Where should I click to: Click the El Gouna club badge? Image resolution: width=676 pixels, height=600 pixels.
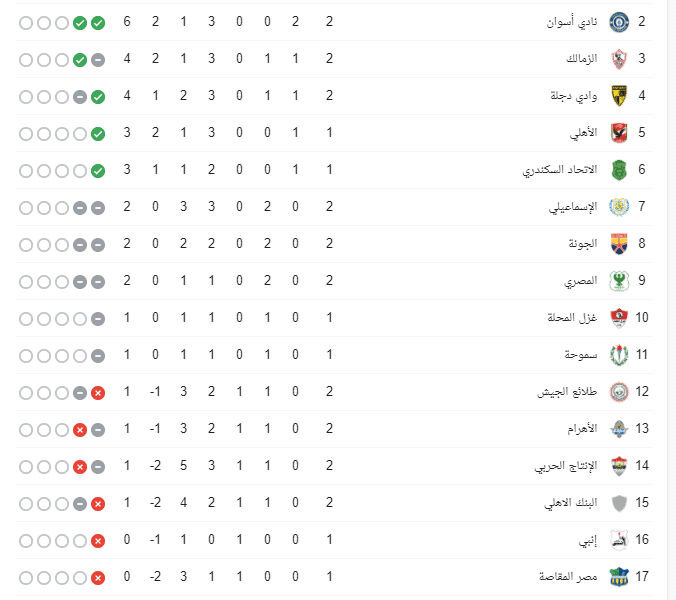pyautogui.click(x=619, y=244)
